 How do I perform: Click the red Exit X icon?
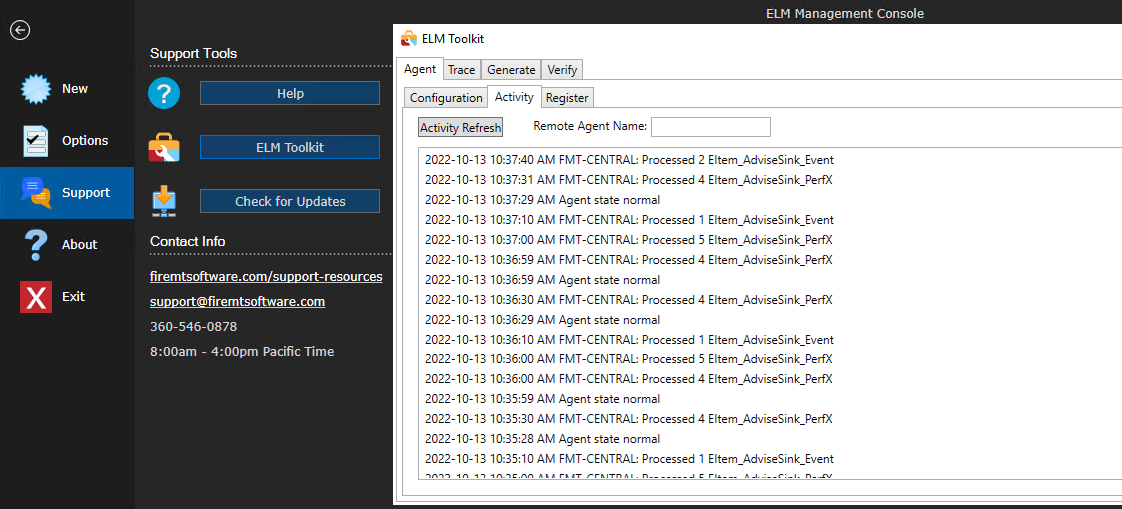click(x=36, y=296)
